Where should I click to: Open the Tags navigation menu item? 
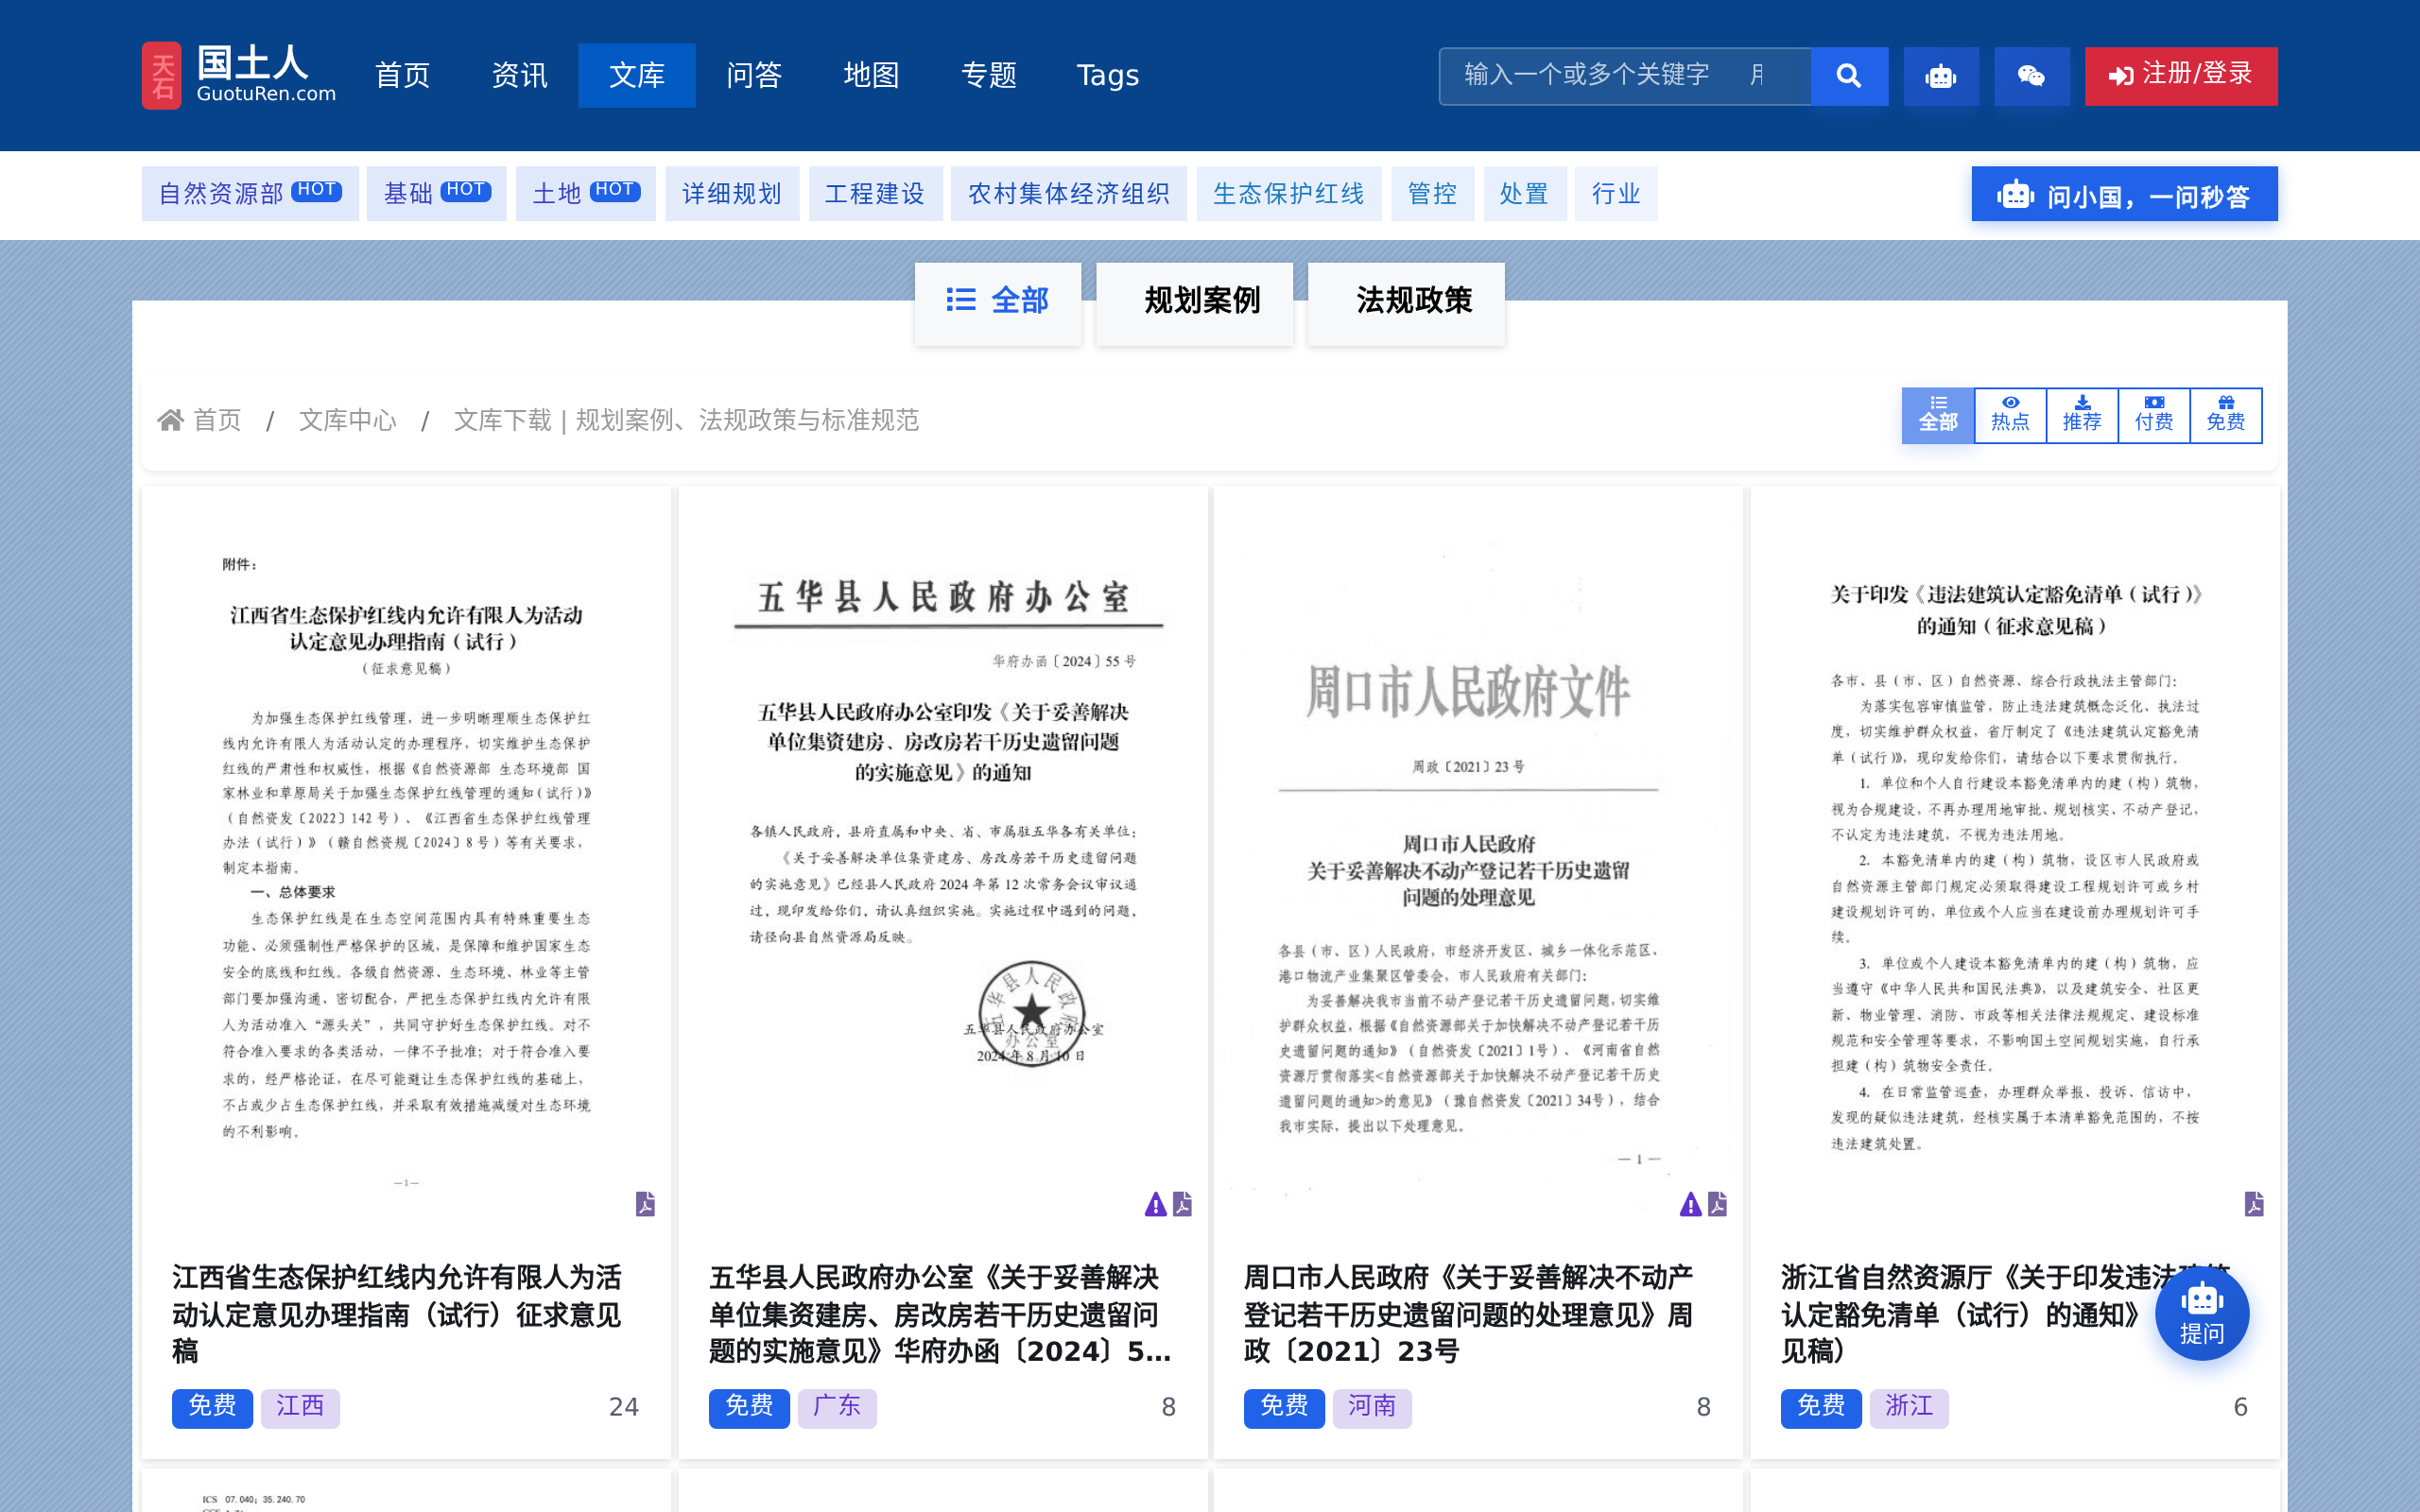1108,76
